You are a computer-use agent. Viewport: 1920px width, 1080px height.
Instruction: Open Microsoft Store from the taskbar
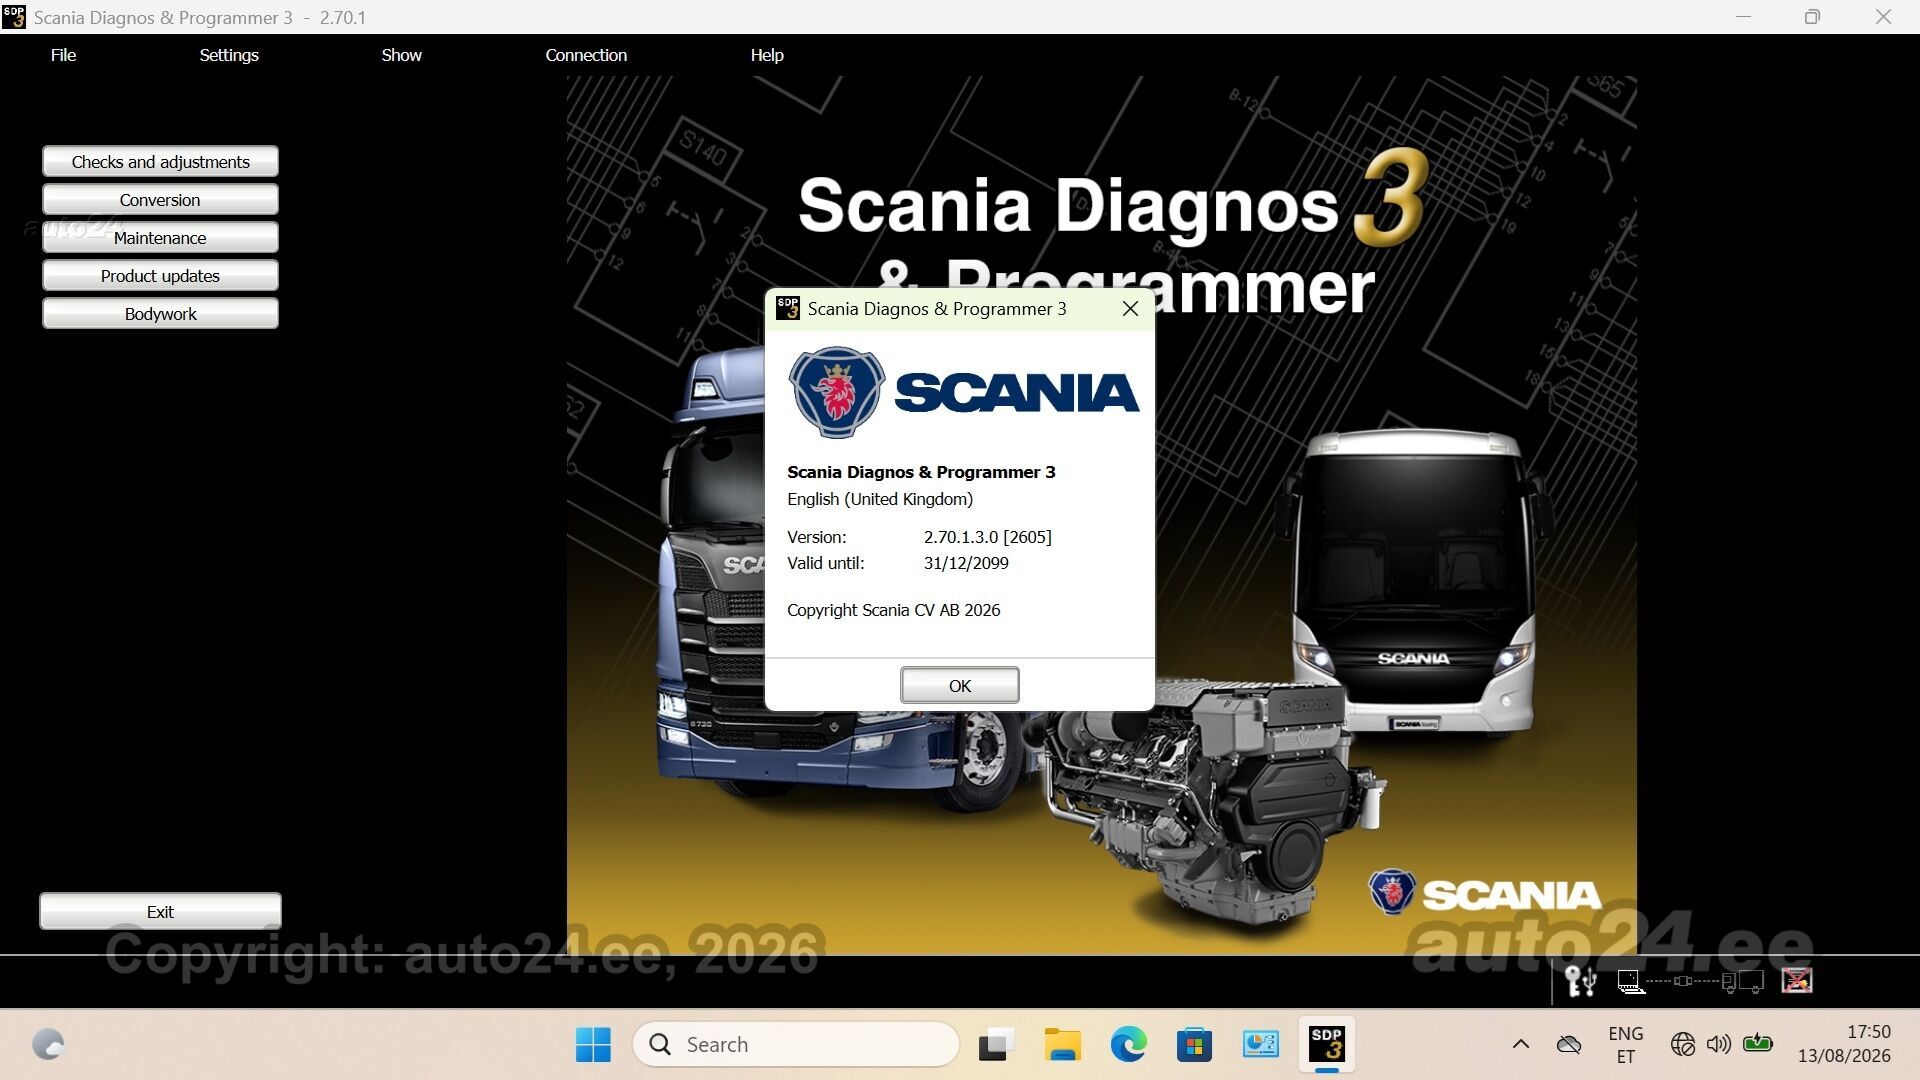(1194, 1045)
